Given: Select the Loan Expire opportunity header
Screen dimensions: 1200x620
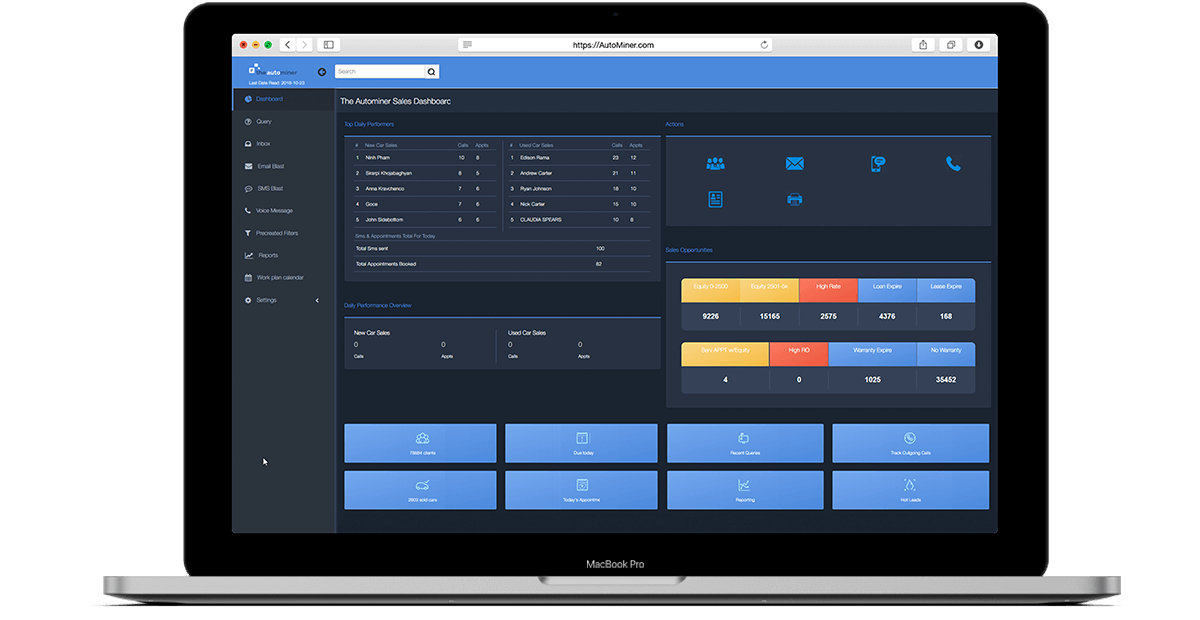Looking at the screenshot, I should click(x=887, y=290).
